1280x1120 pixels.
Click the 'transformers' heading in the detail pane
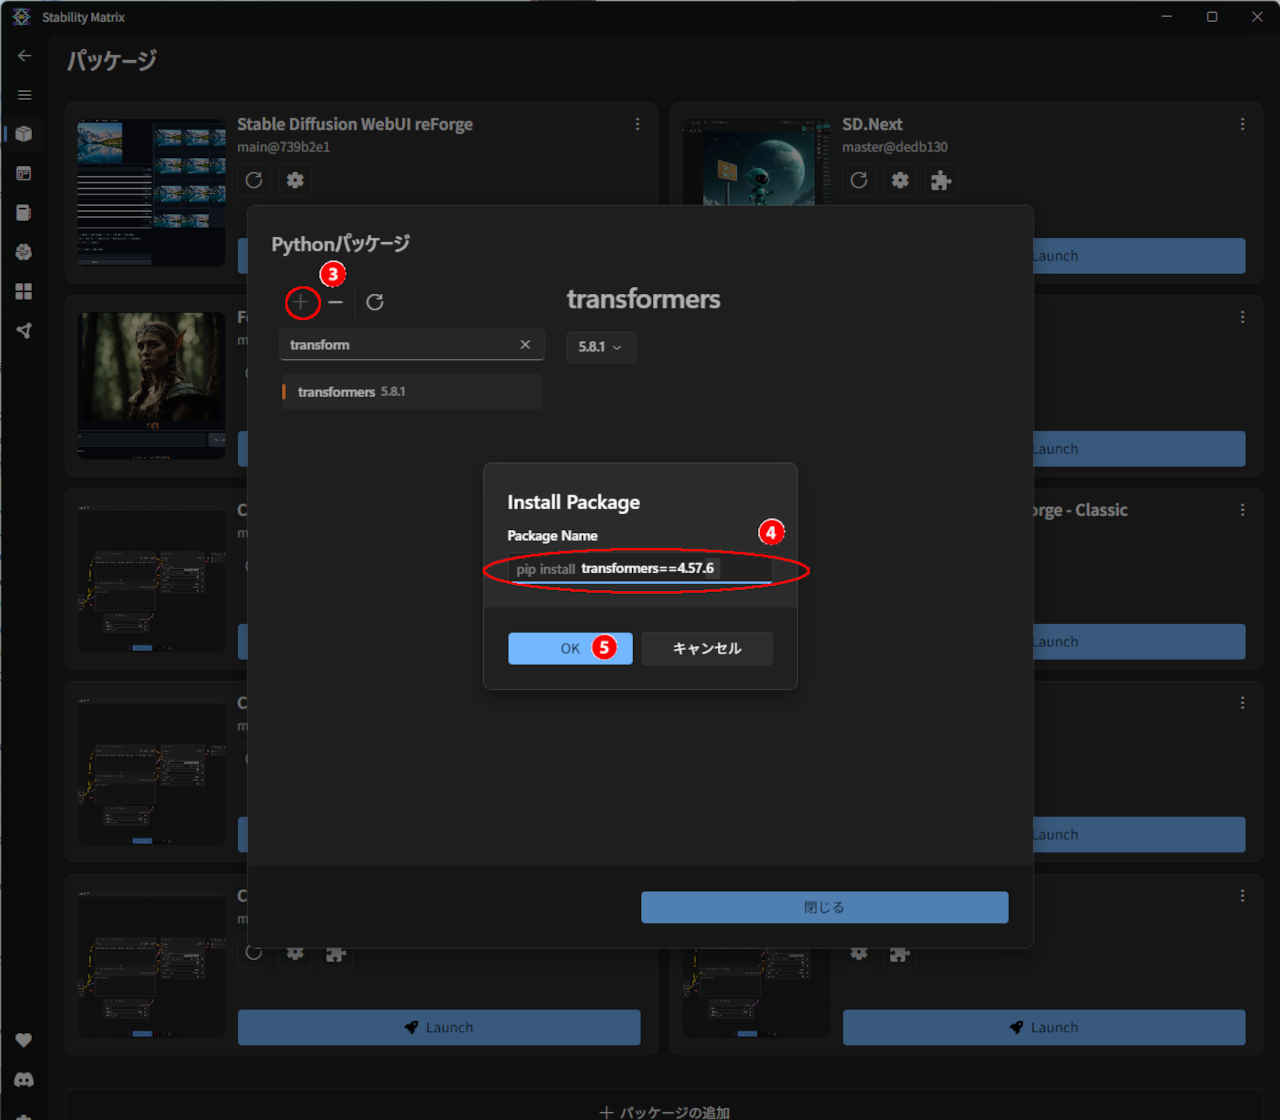pyautogui.click(x=643, y=299)
